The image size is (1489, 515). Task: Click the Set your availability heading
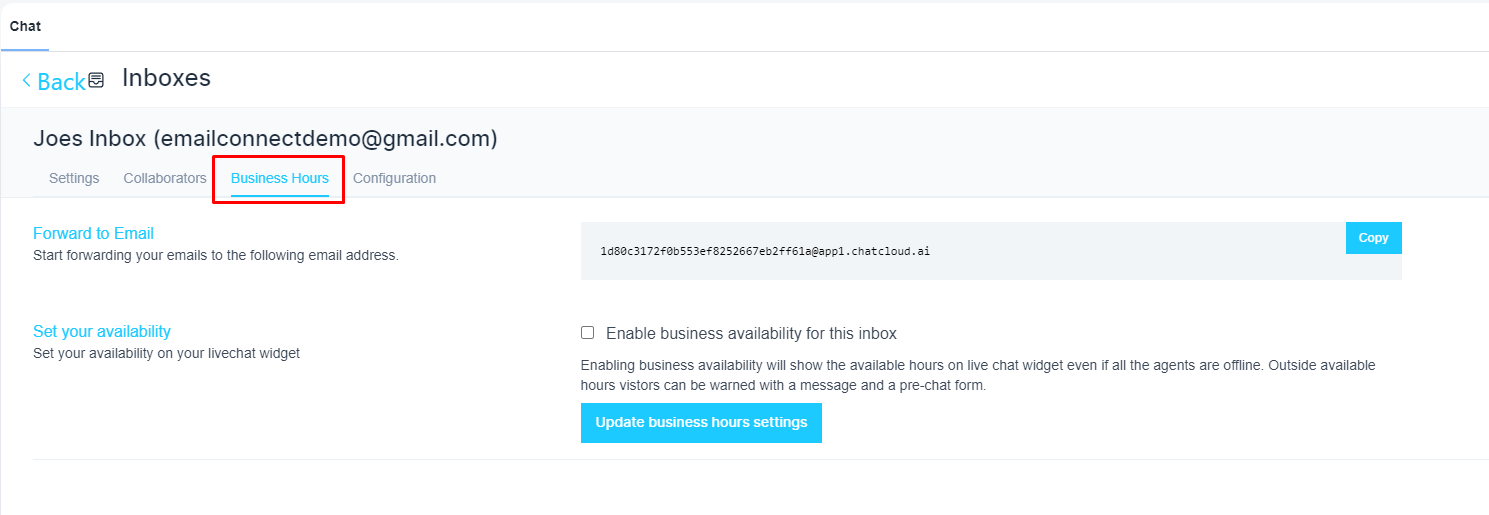coord(102,331)
